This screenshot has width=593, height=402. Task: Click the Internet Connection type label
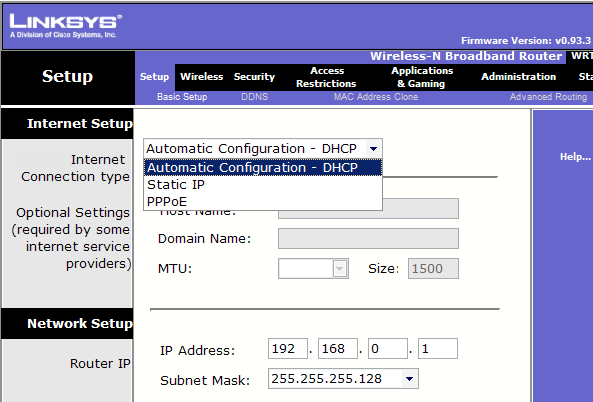75,168
